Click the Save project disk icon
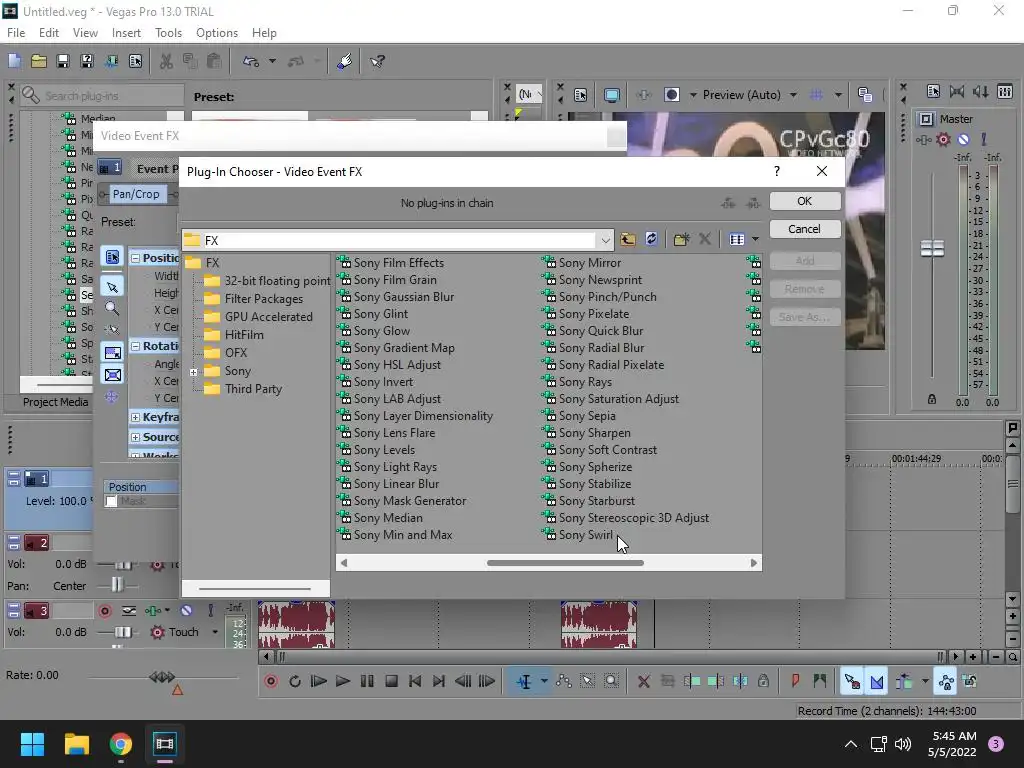The width and height of the screenshot is (1024, 768). (x=63, y=61)
